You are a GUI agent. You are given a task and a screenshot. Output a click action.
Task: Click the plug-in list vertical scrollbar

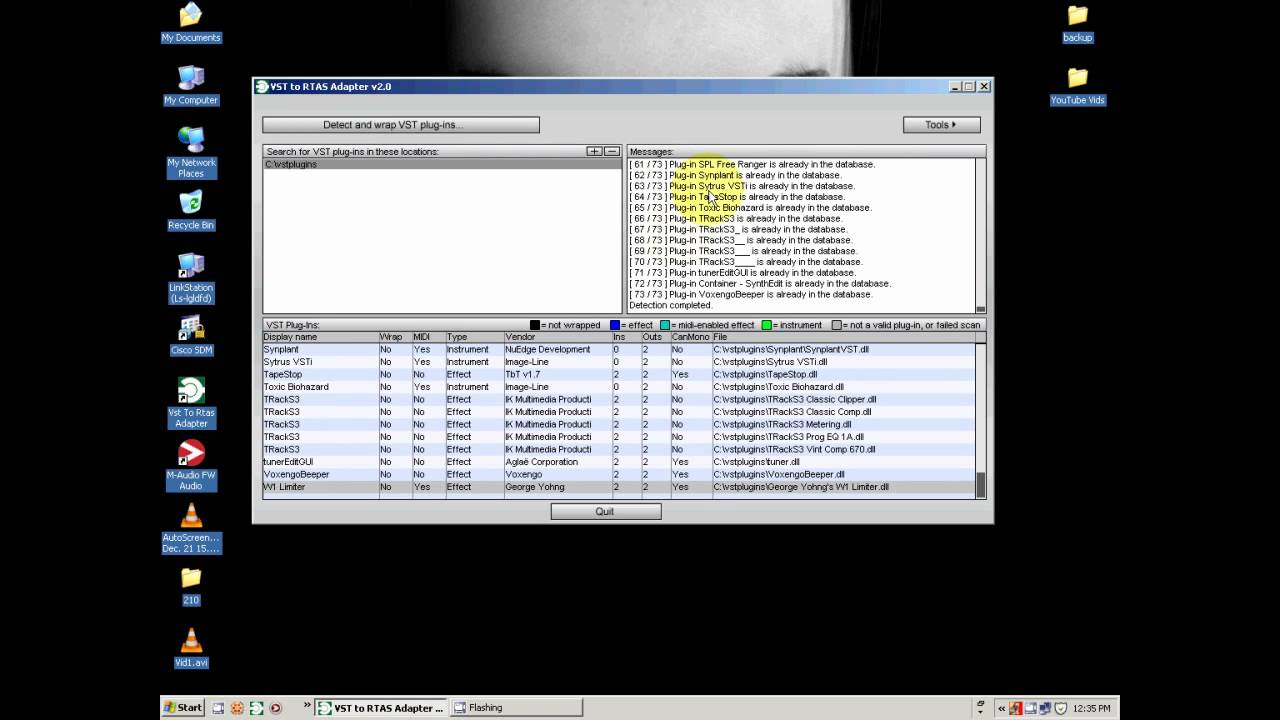point(981,420)
